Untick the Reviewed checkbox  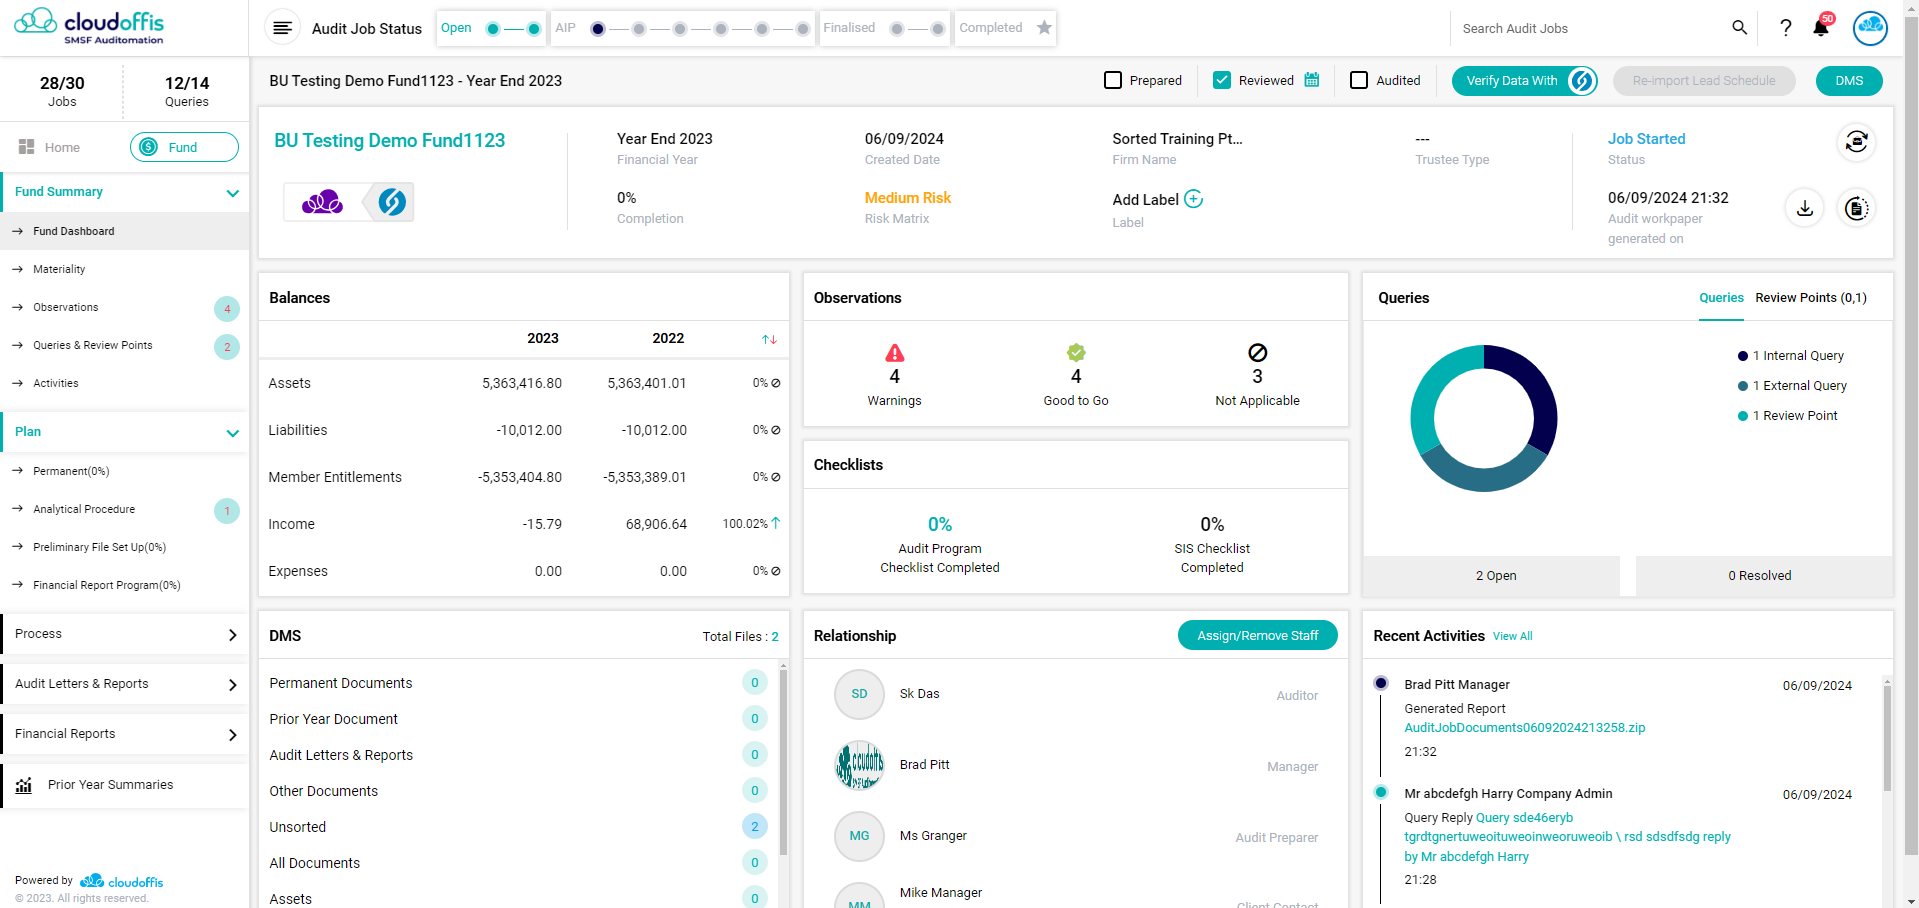(x=1222, y=80)
